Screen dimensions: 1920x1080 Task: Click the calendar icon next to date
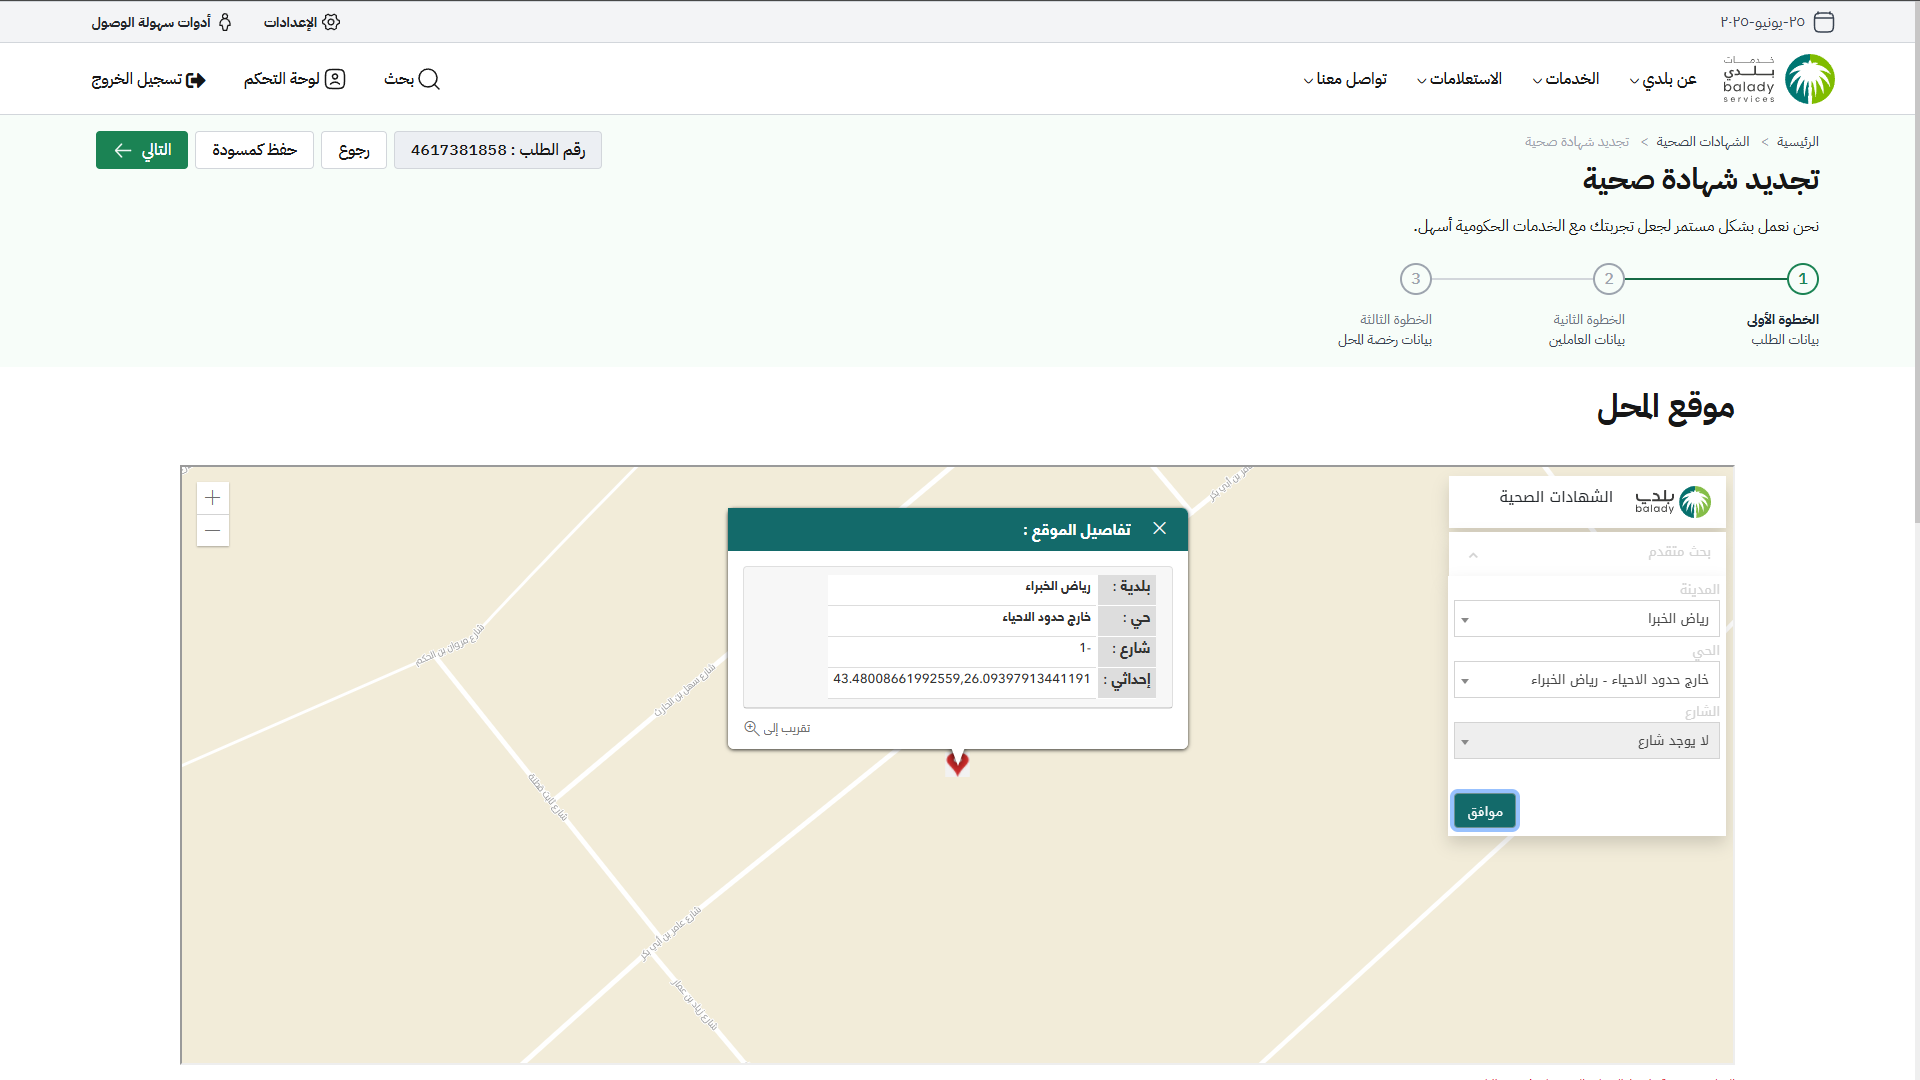[1824, 22]
